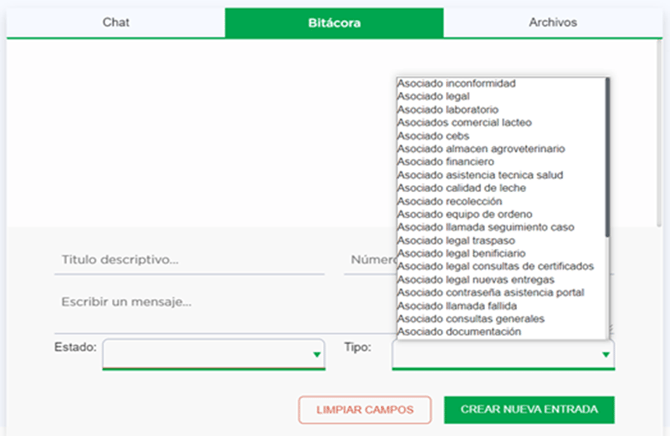Switch to the Chat tab
Screen dimensions: 670x436
(x=116, y=22)
